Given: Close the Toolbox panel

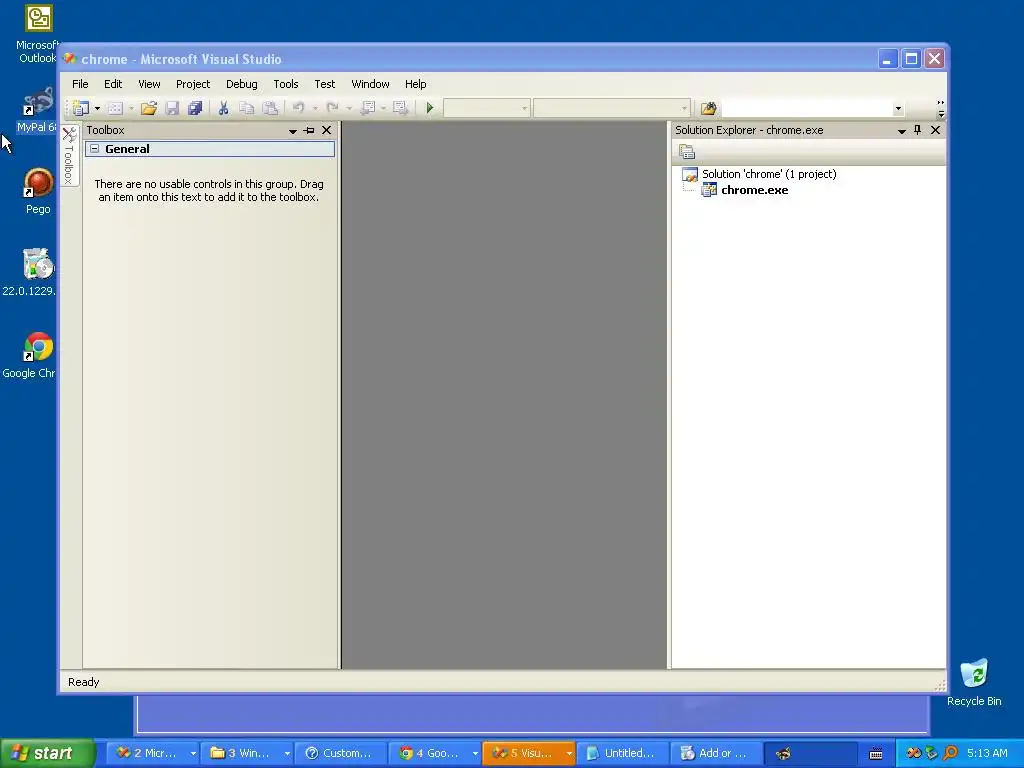Looking at the screenshot, I should [x=327, y=130].
